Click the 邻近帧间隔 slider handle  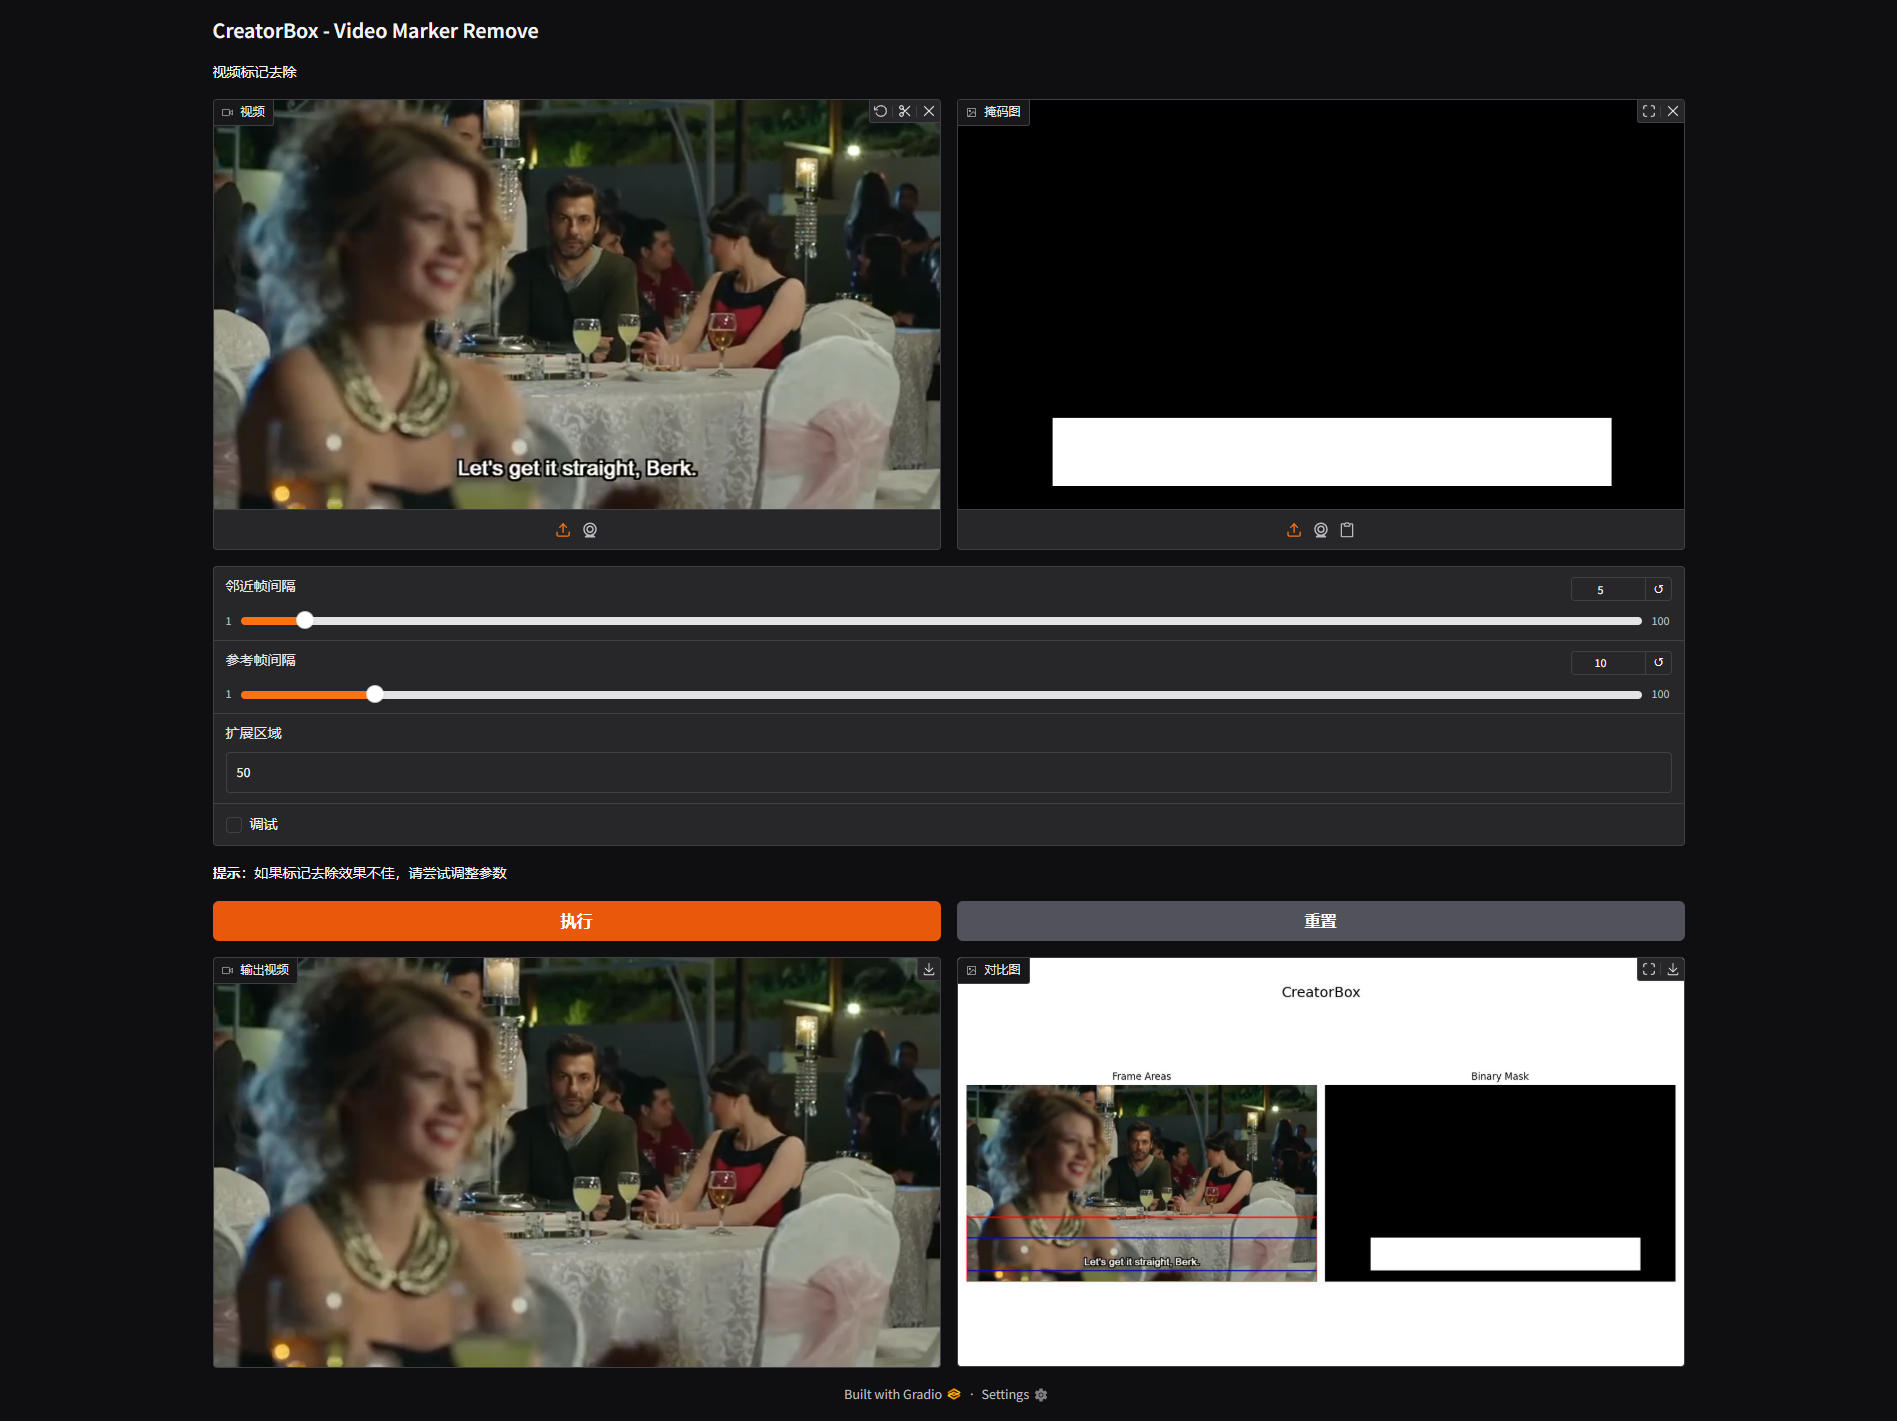coord(305,620)
